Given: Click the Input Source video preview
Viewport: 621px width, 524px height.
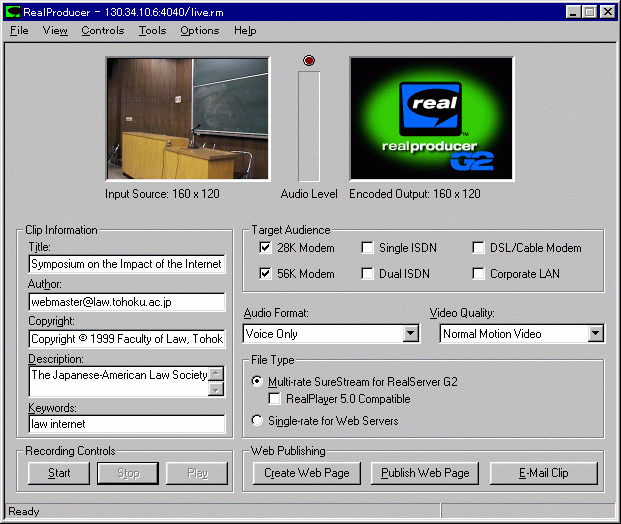Looking at the screenshot, I should point(188,118).
